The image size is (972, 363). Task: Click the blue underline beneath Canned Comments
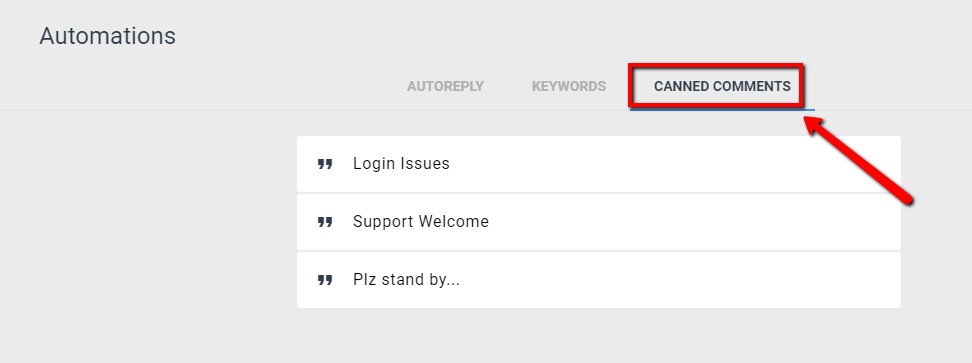pos(722,110)
